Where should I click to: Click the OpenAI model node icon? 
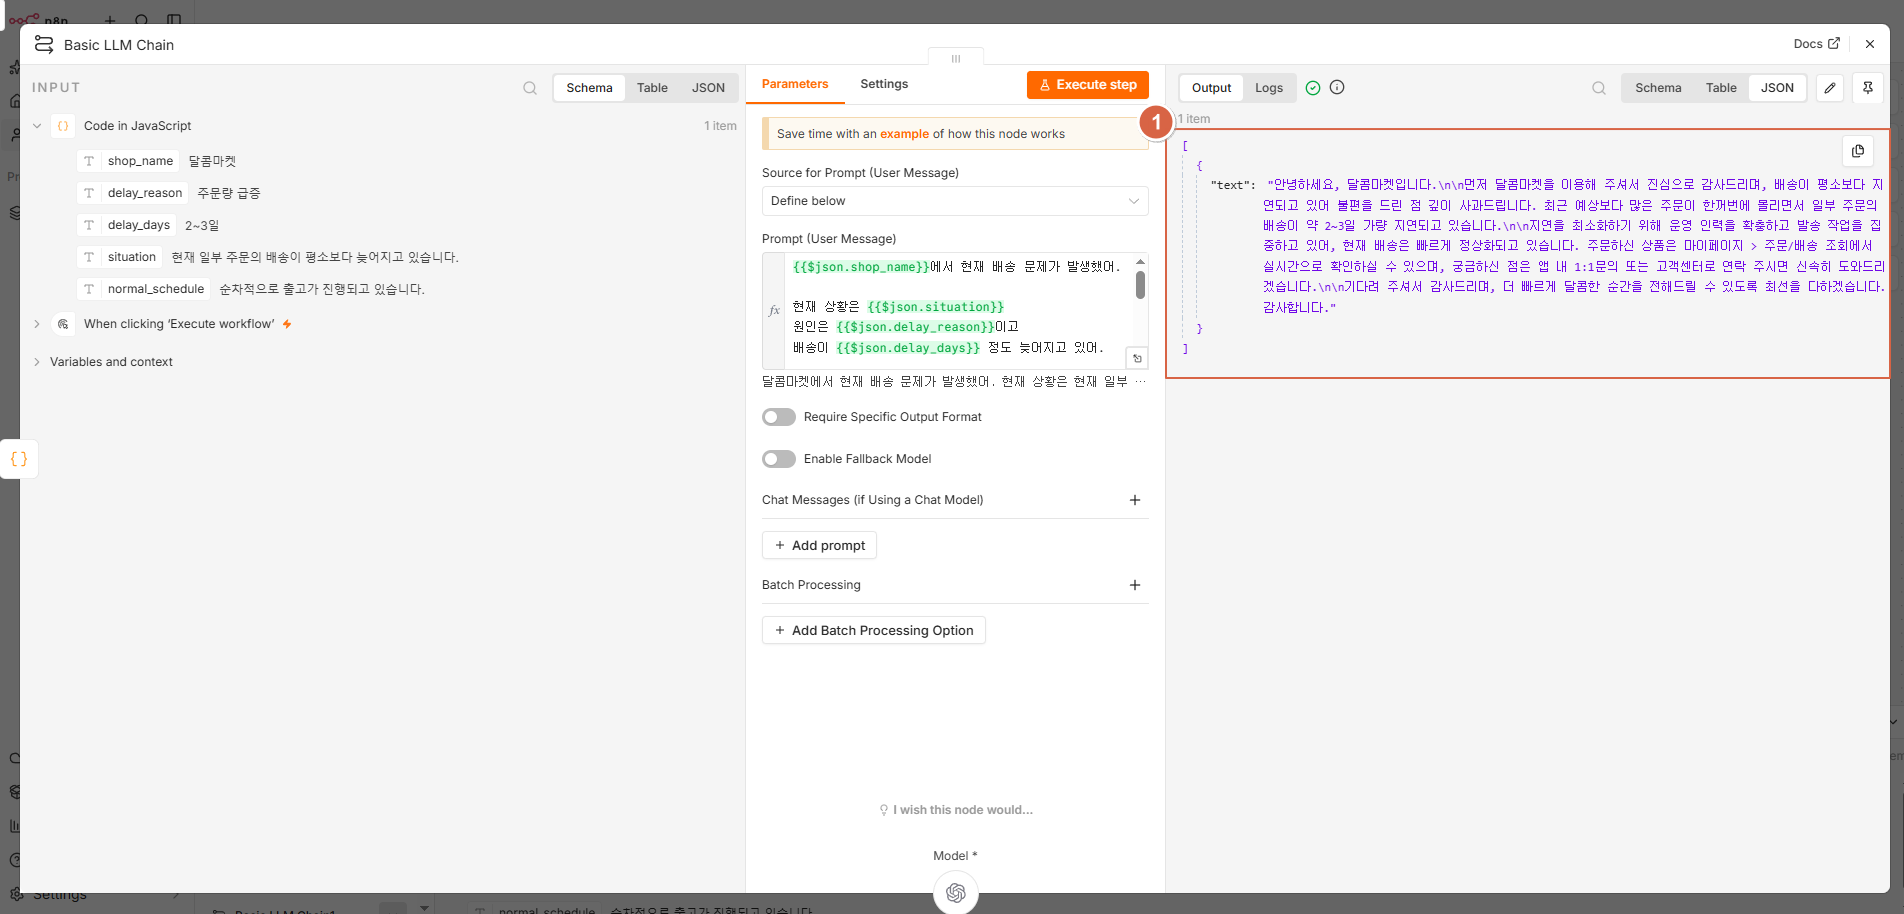coord(955,892)
